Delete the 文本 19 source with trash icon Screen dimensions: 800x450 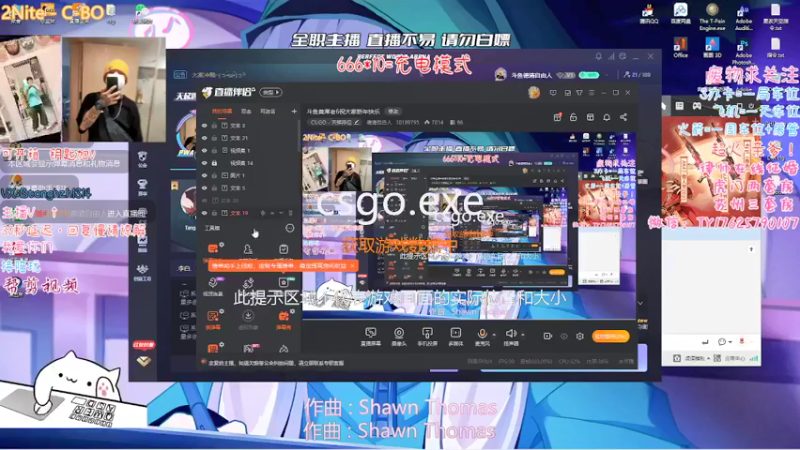(290, 213)
